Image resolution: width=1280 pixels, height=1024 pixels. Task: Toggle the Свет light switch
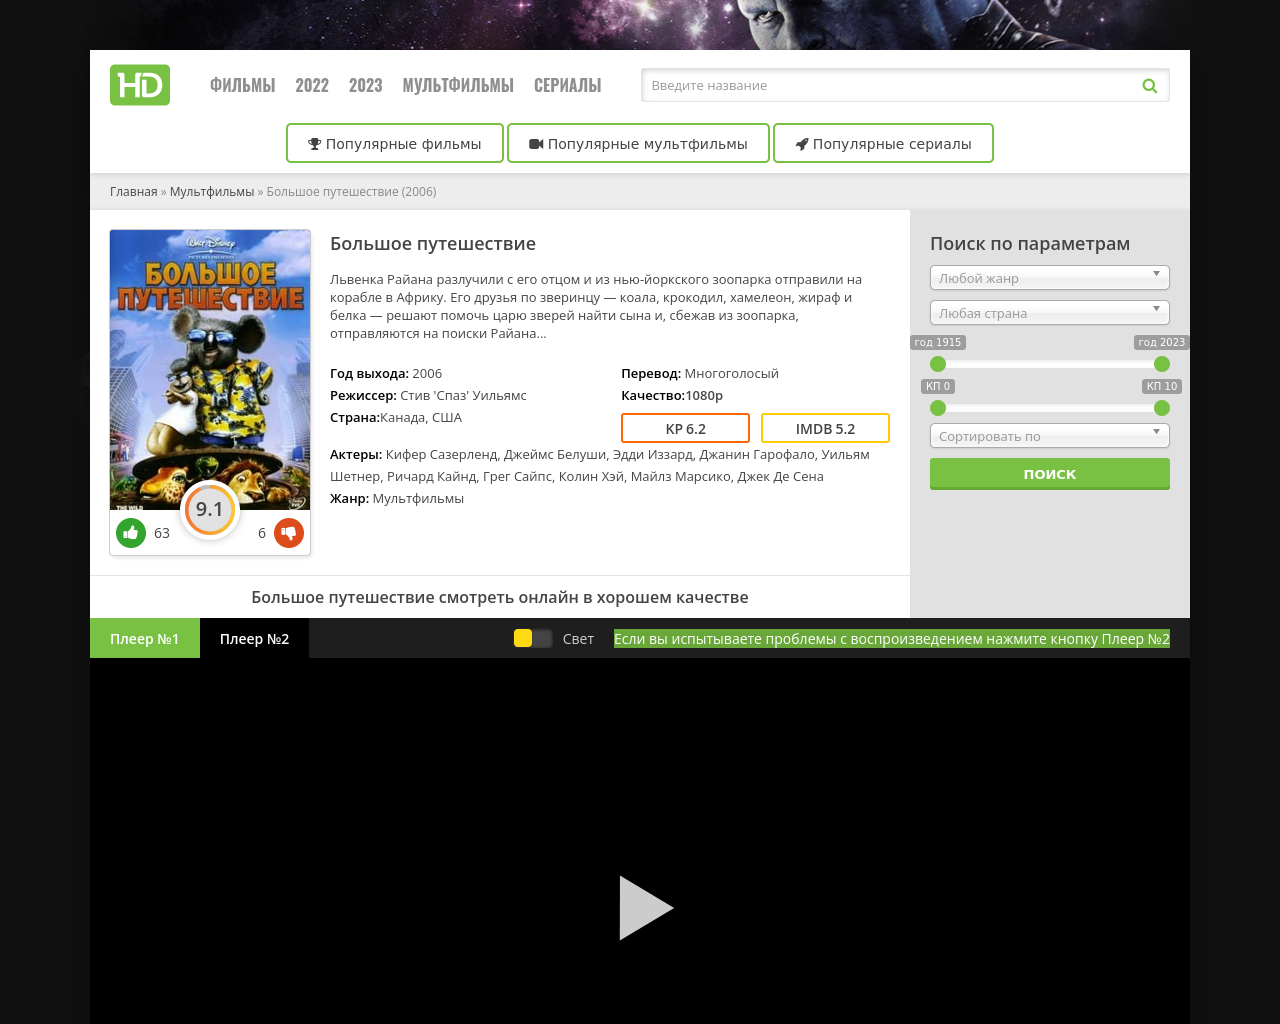coord(533,639)
